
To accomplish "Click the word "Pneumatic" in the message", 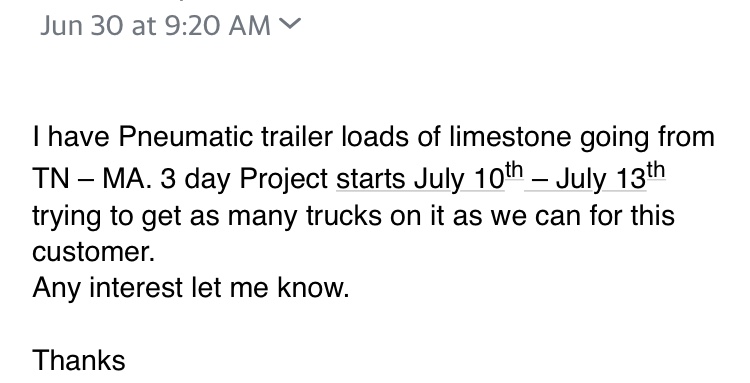I will pyautogui.click(x=185, y=137).
